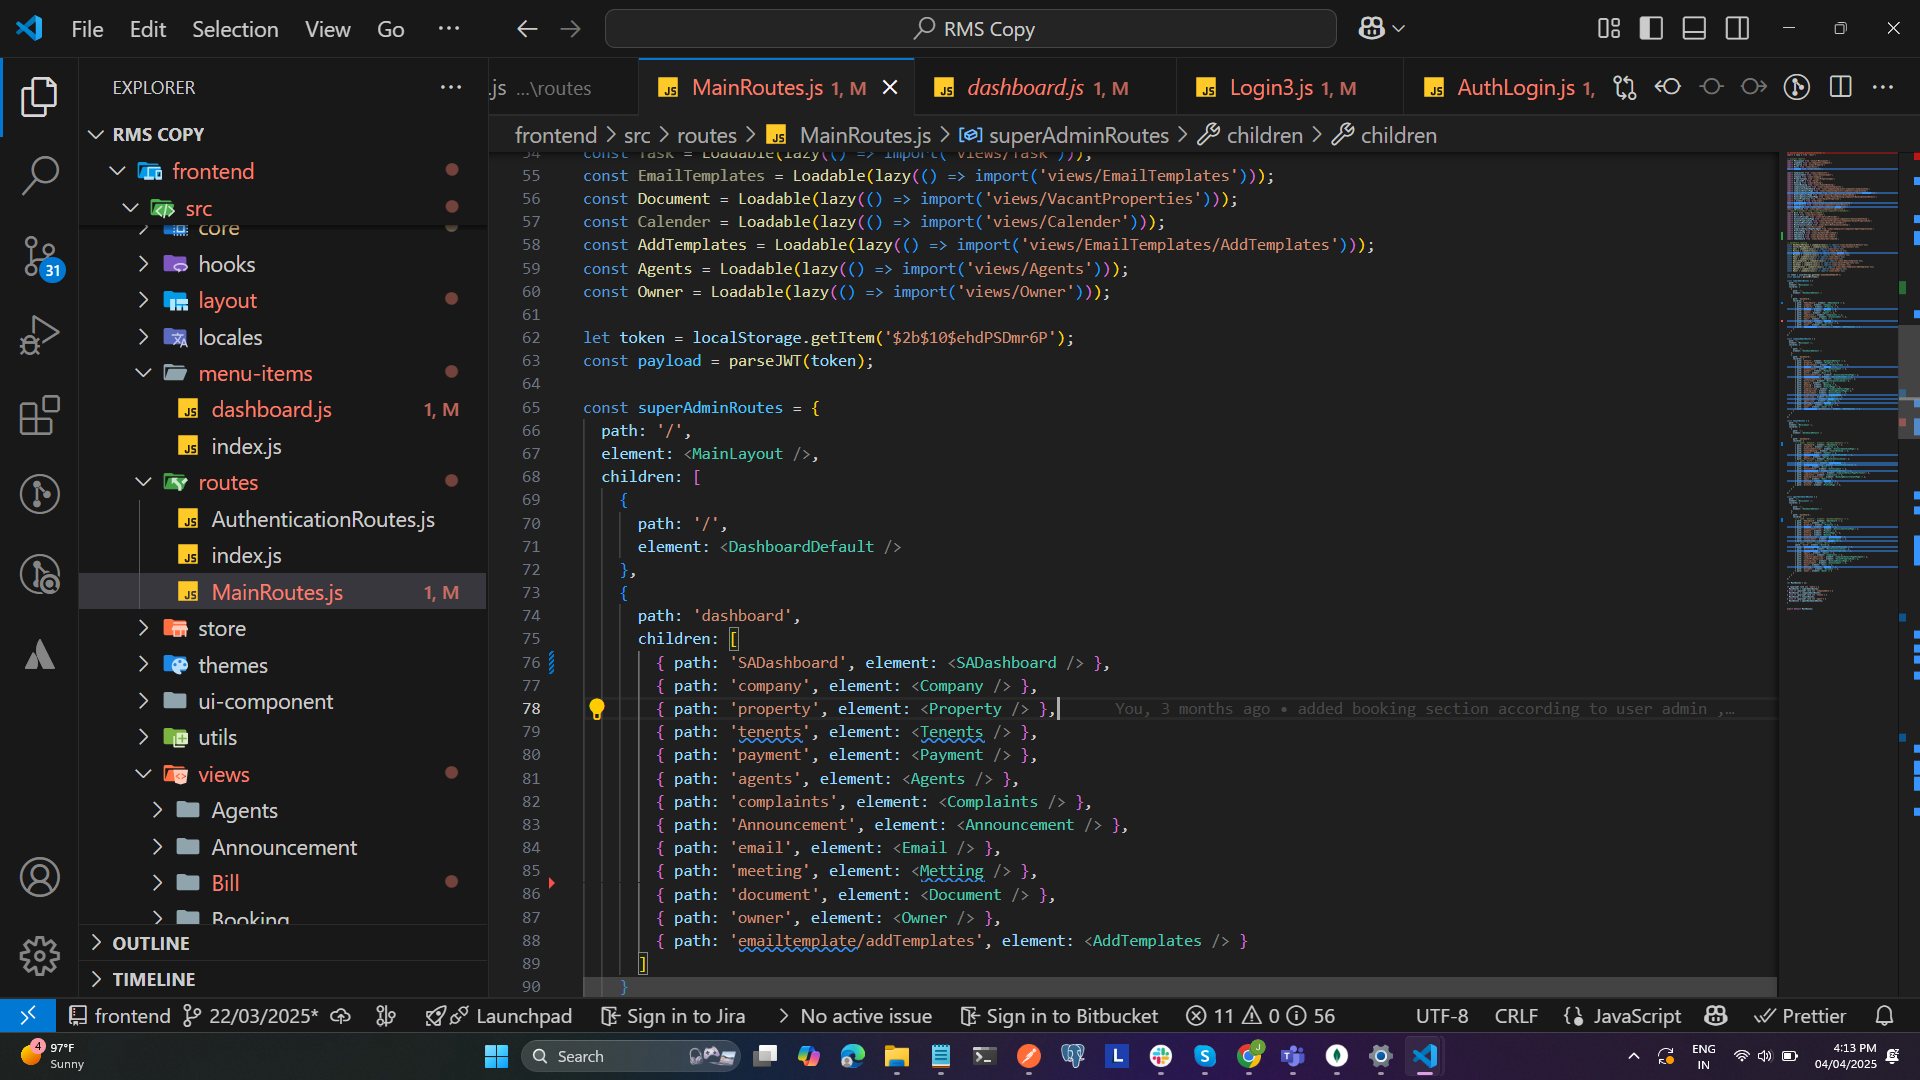Open the Search view in activity bar
The image size is (1920, 1080).
pyautogui.click(x=39, y=176)
